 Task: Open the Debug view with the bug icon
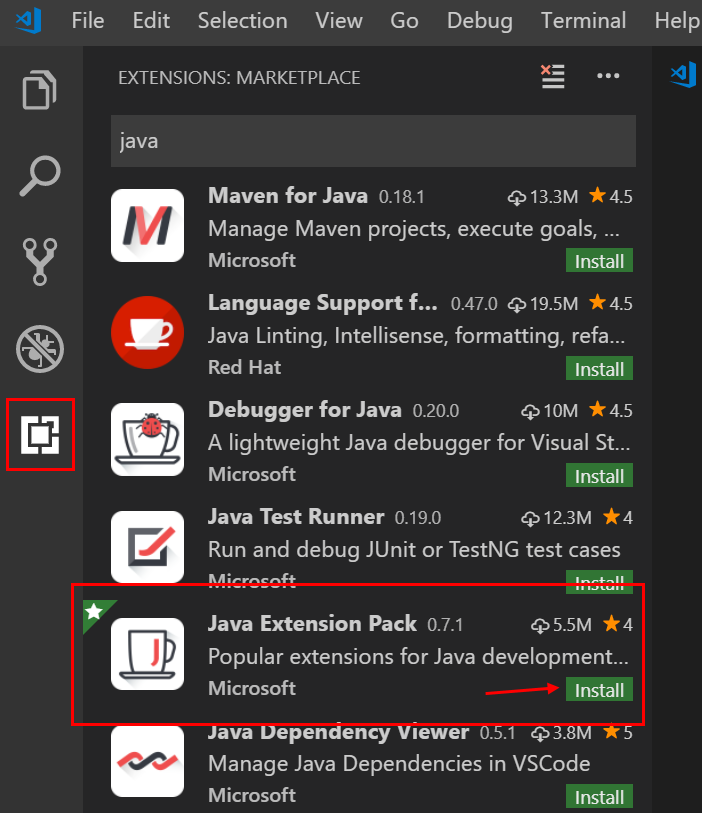(40, 349)
